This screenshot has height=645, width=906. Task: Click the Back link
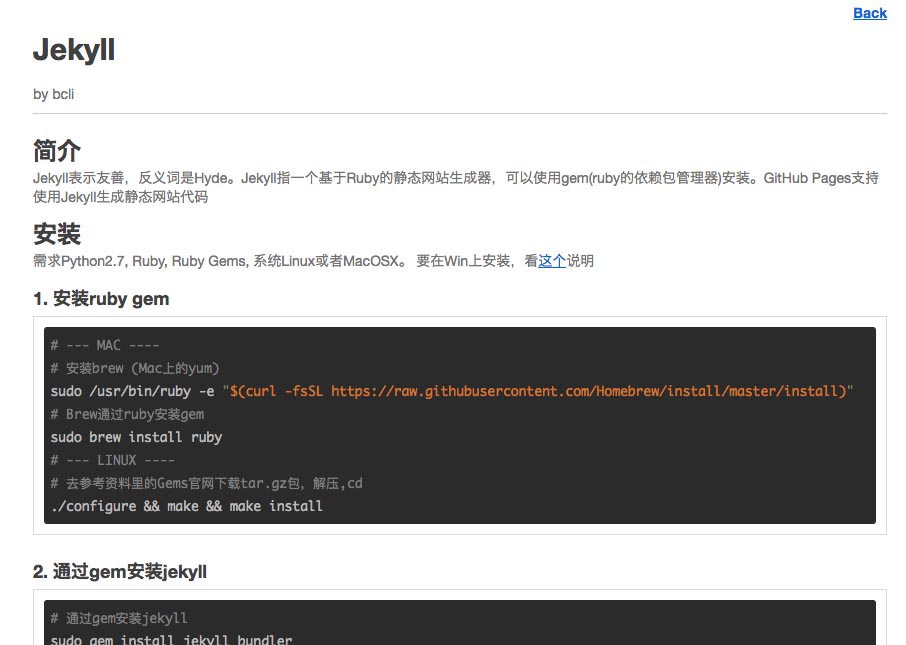870,13
